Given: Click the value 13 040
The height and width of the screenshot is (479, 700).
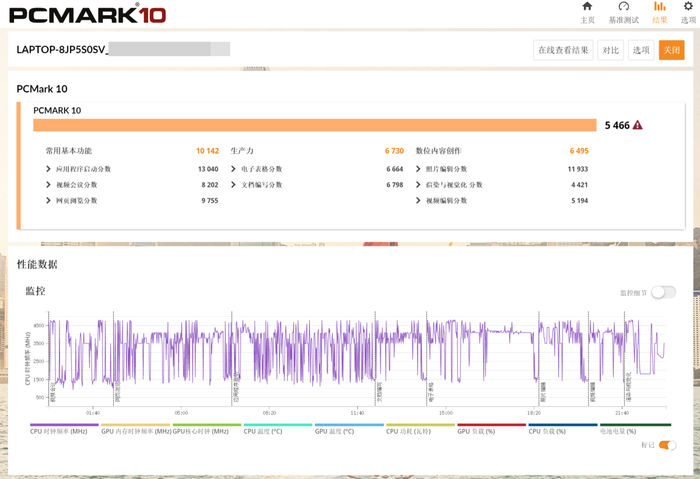Looking at the screenshot, I should click(208, 169).
